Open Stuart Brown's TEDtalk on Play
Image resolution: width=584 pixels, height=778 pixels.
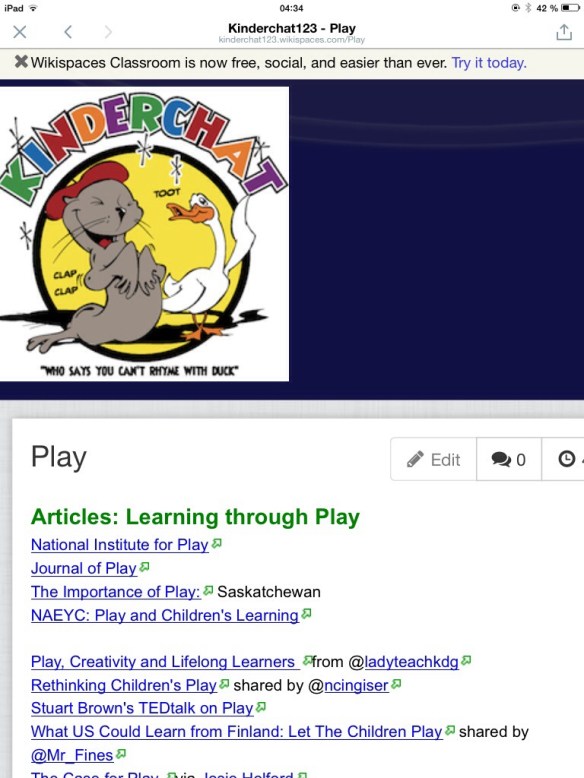pos(142,709)
